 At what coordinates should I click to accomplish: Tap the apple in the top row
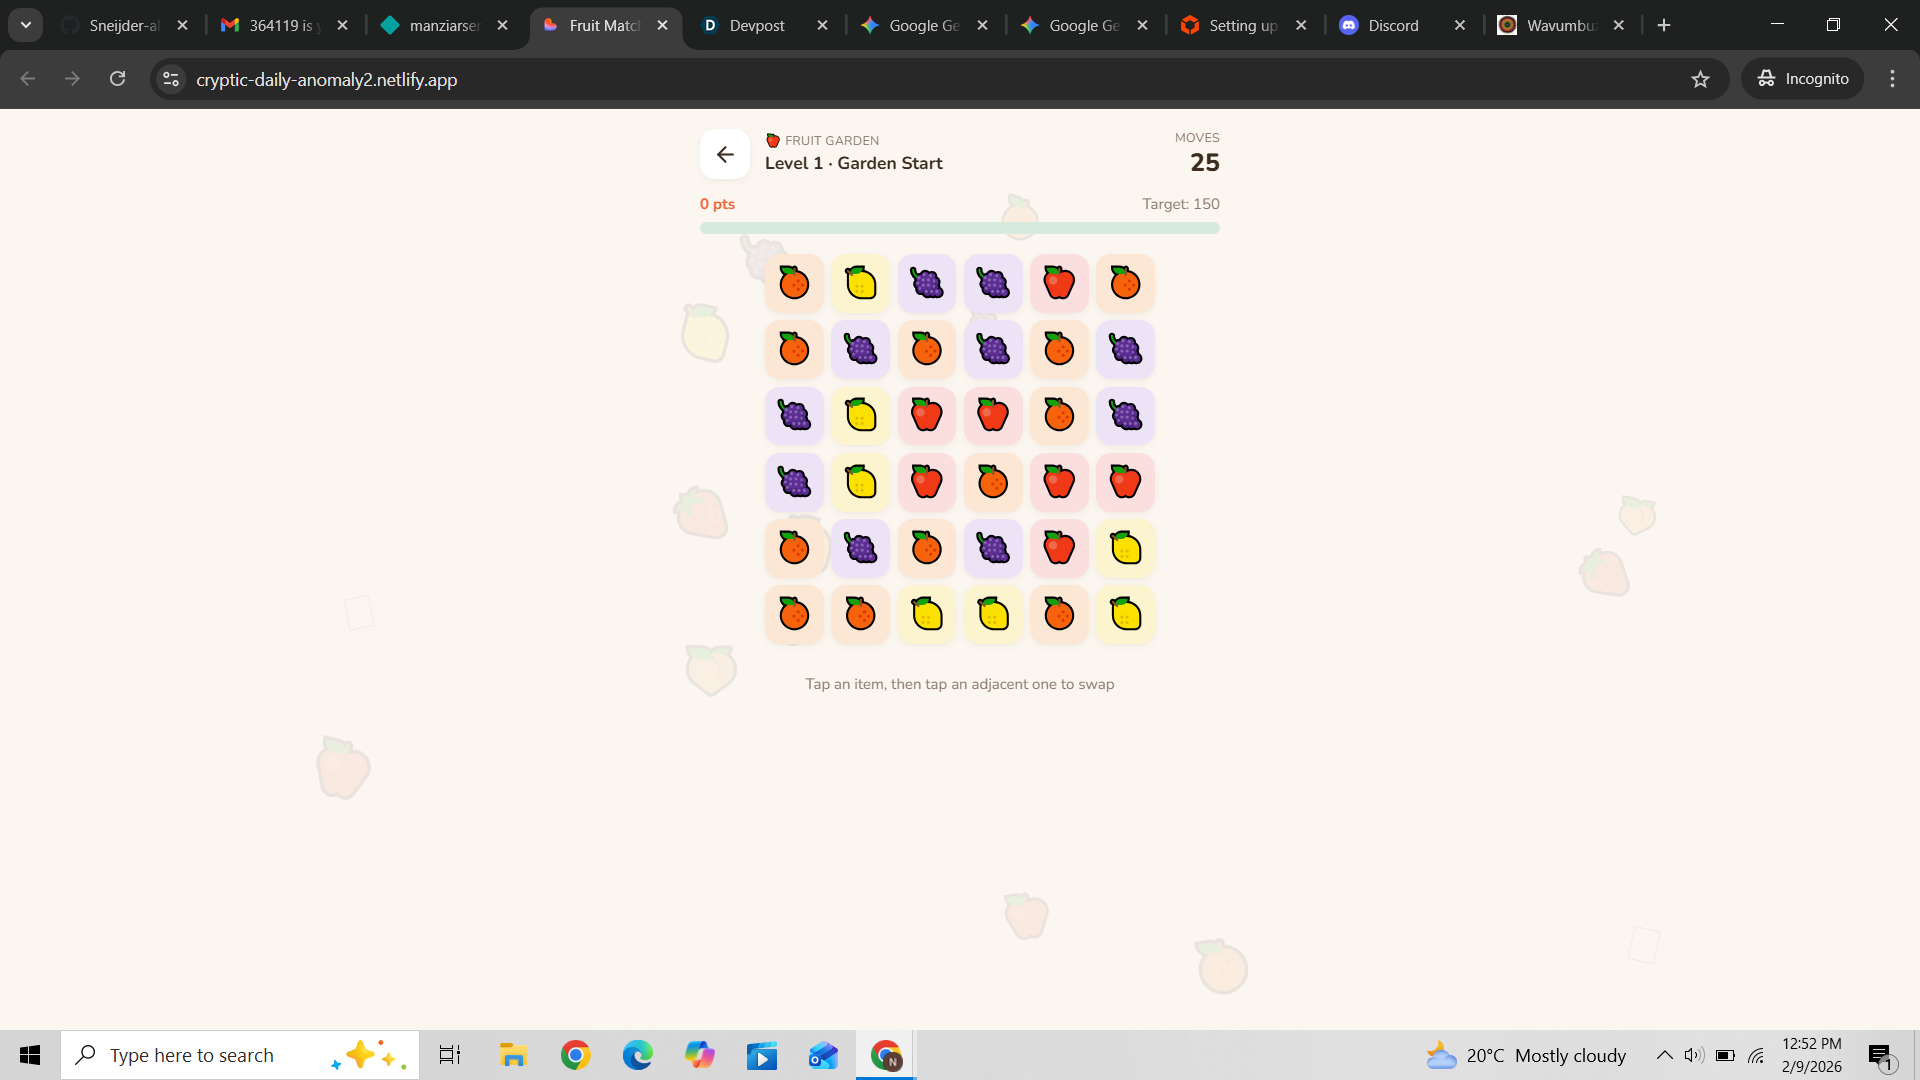click(1059, 283)
